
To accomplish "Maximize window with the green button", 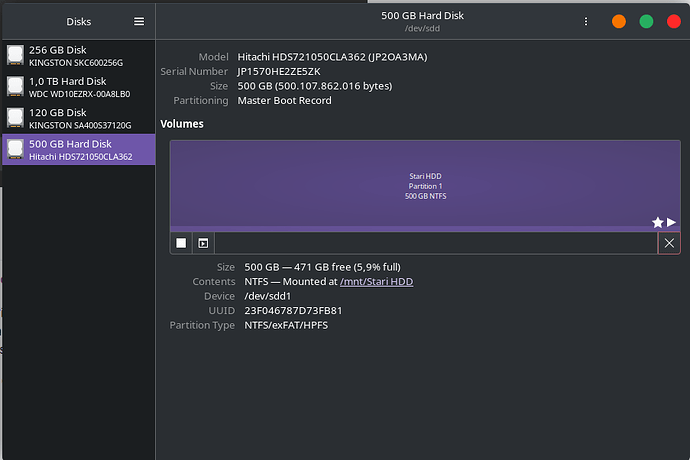I will (x=646, y=21).
